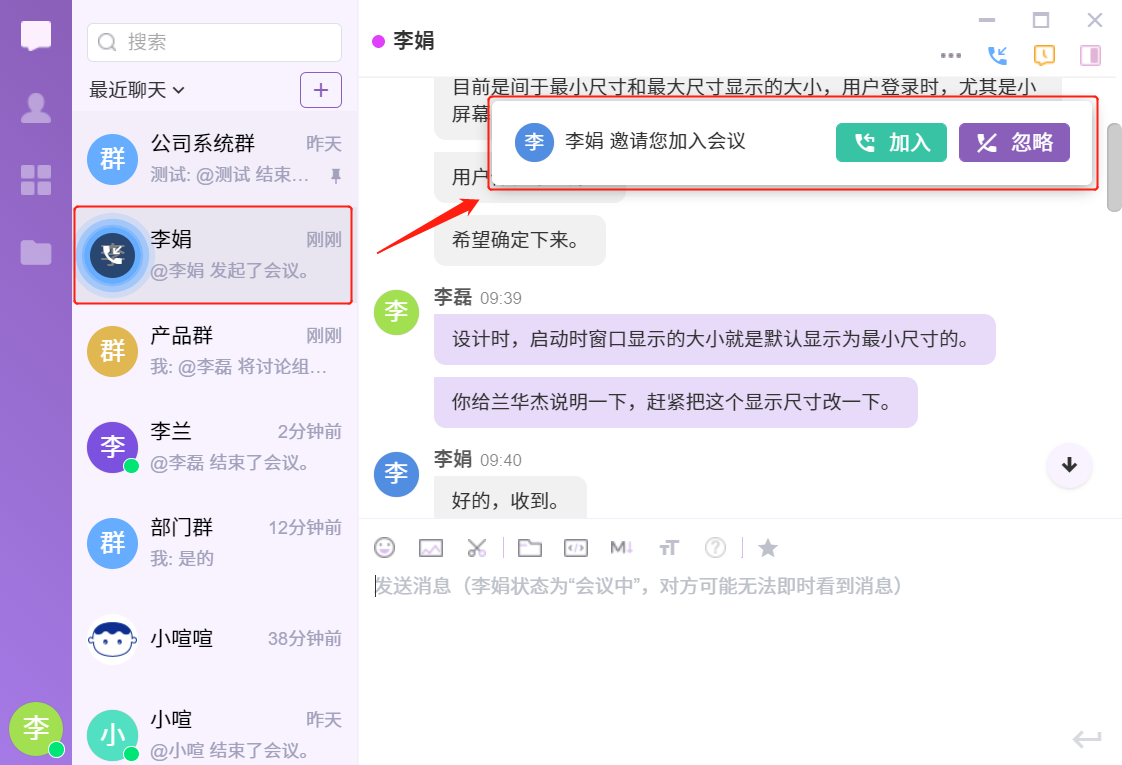
Task: Open the emoji picker in message toolbar
Action: point(384,547)
